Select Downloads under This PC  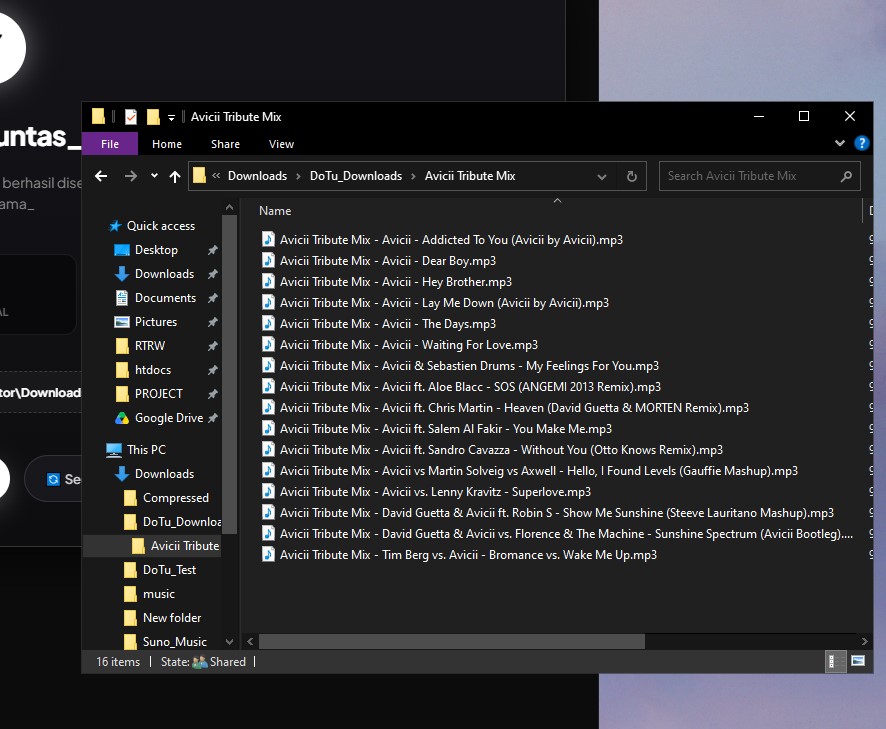164,474
